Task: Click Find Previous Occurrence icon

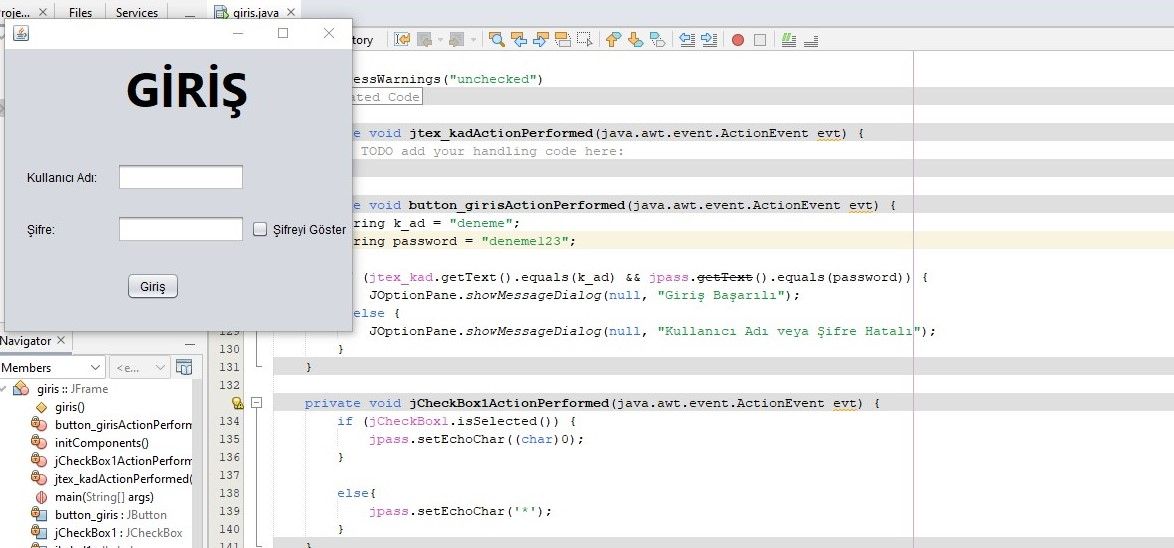Action: coord(518,40)
